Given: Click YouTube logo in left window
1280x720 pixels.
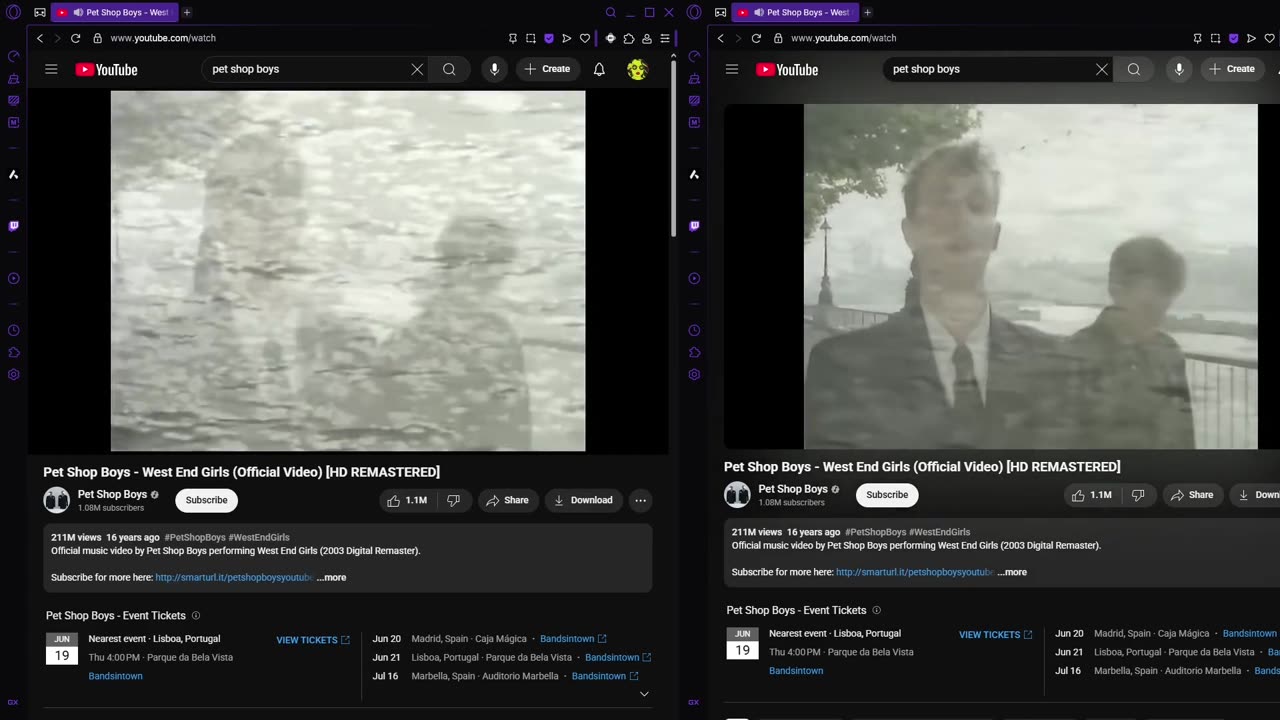Looking at the screenshot, I should pos(106,70).
